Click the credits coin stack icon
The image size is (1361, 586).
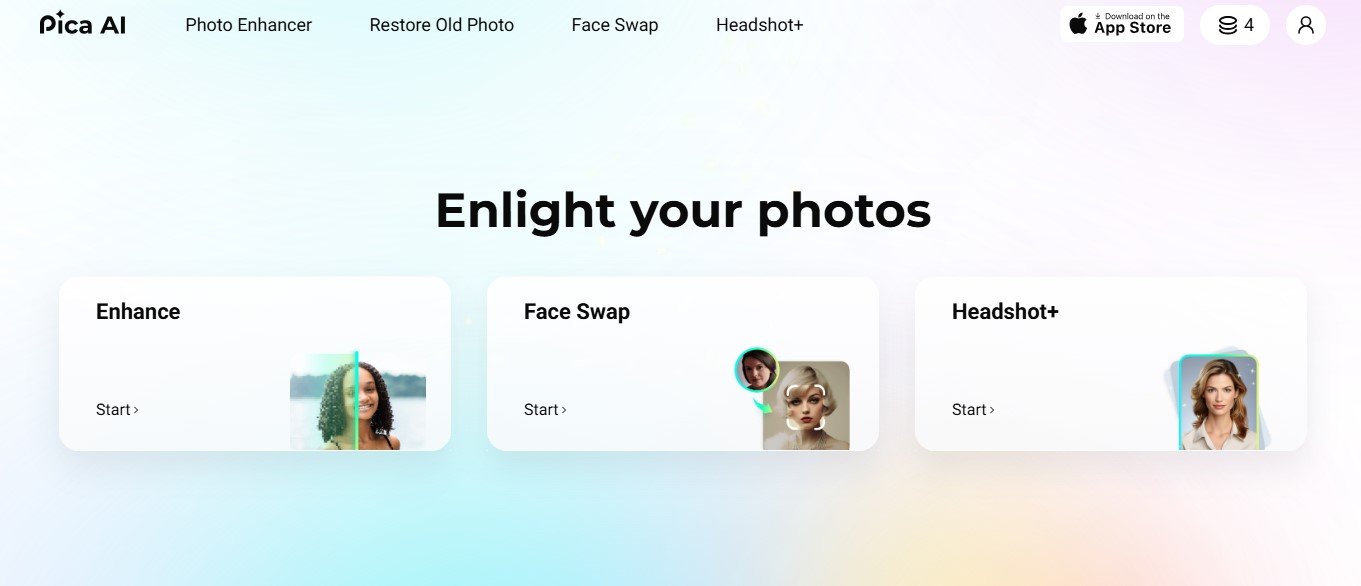point(1228,25)
